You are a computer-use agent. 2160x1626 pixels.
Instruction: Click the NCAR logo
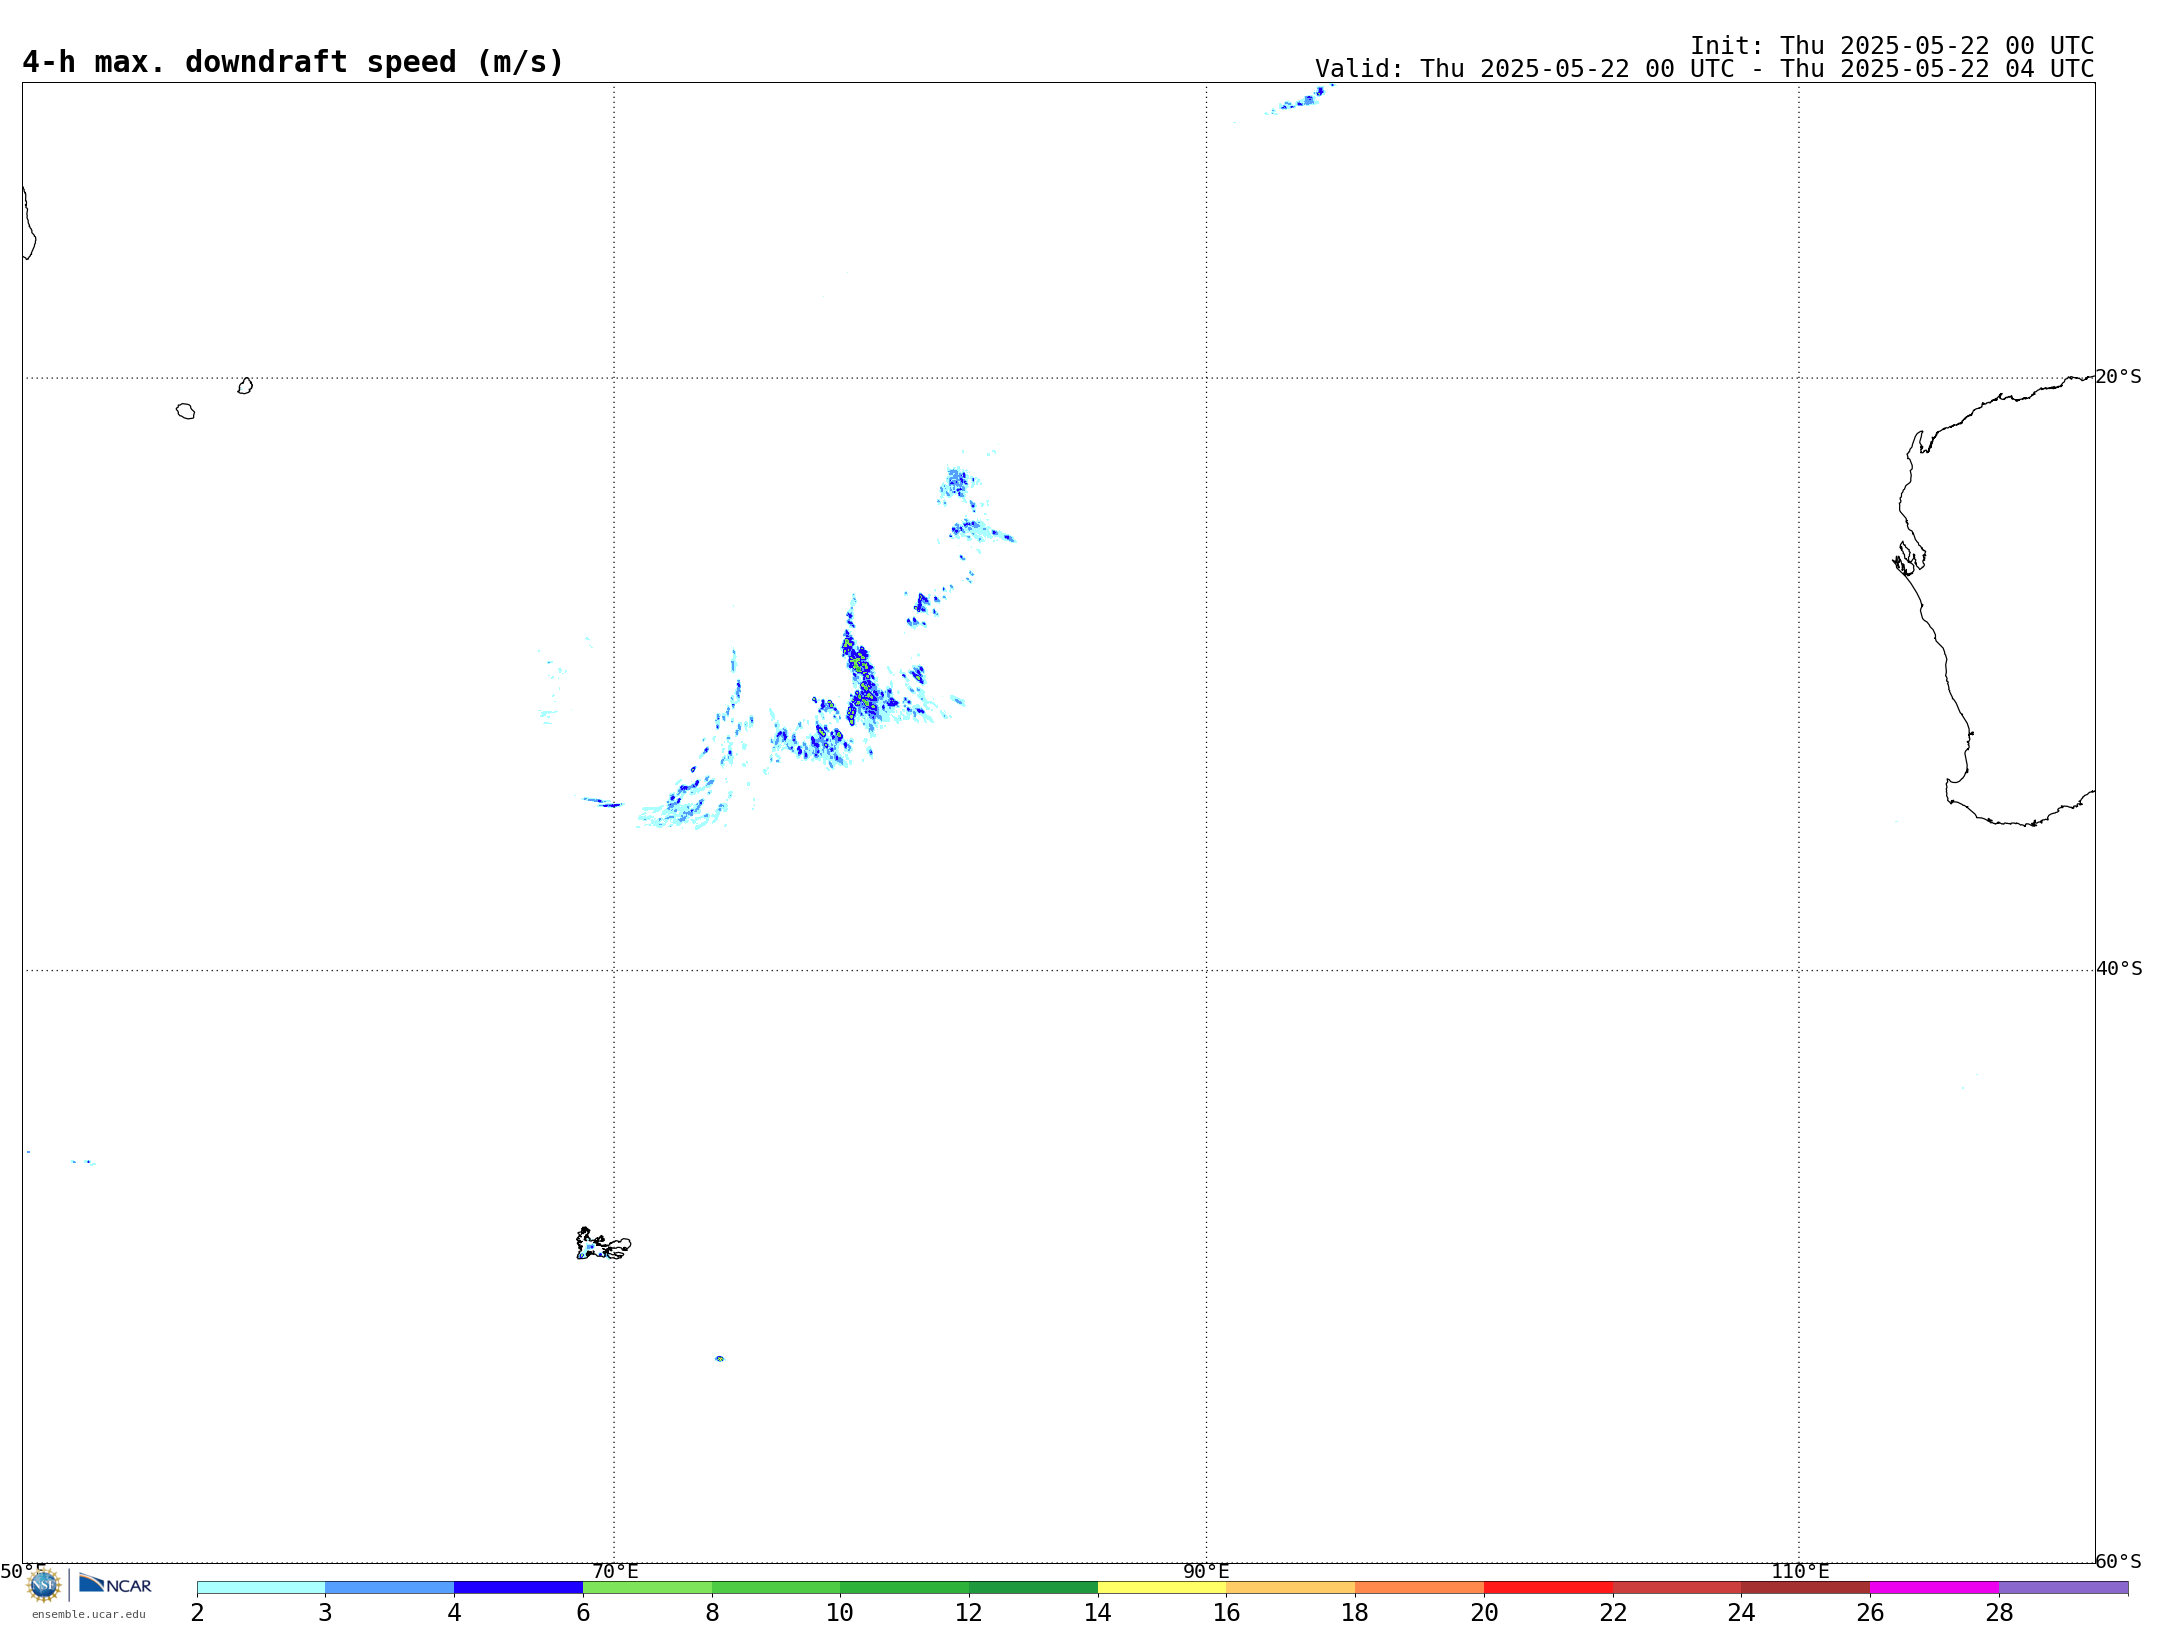click(x=115, y=1584)
